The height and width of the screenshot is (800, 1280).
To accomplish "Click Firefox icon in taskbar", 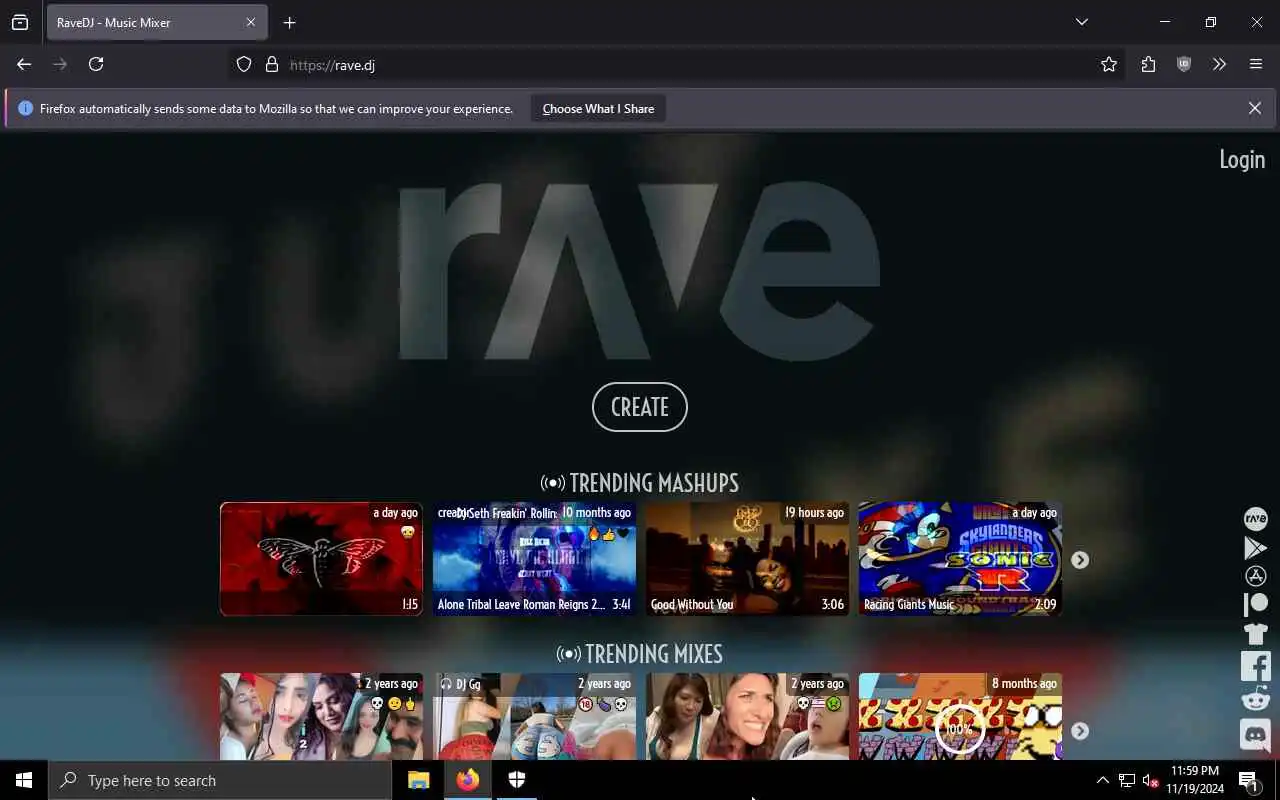I will point(468,780).
